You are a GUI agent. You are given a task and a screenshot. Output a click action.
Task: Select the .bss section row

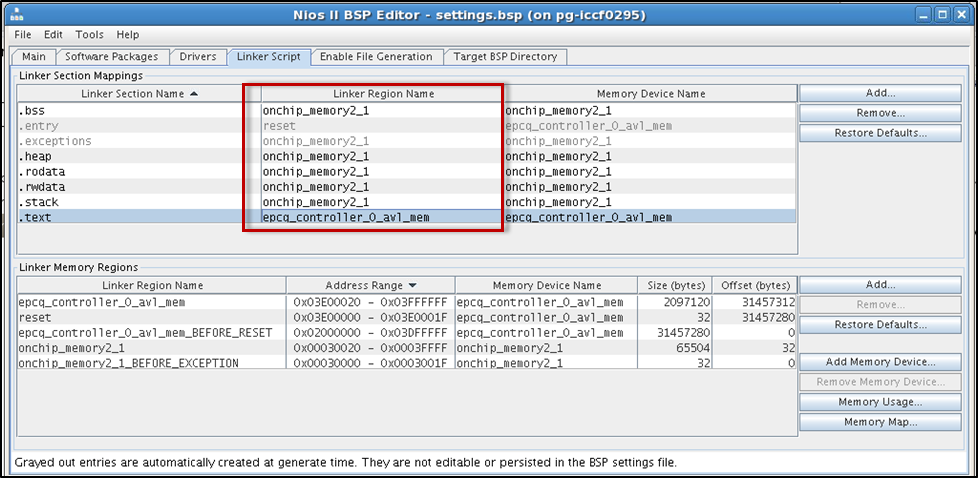[407, 111]
